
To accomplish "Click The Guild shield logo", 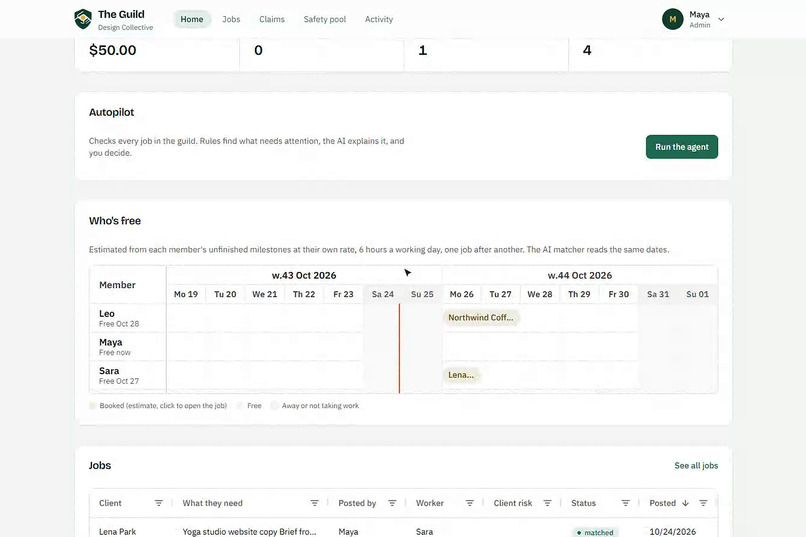I will click(83, 19).
